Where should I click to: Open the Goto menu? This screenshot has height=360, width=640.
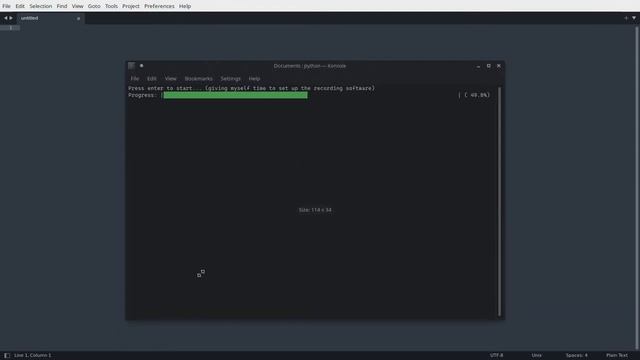(x=94, y=6)
